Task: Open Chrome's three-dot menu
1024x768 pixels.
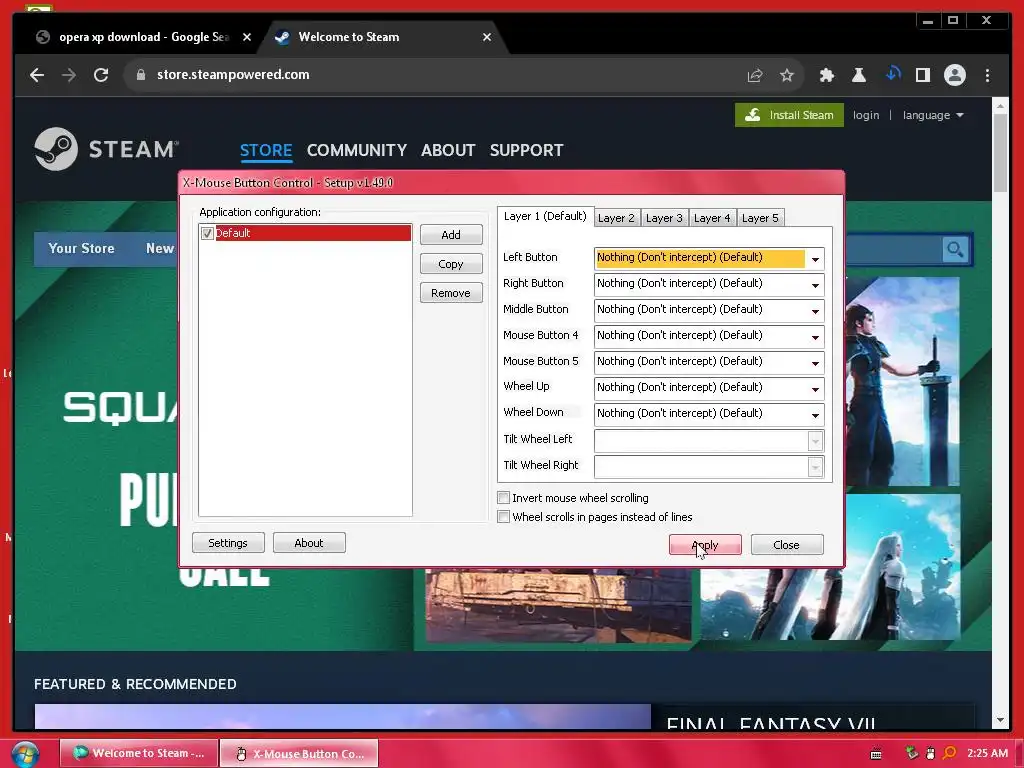Action: coord(987,75)
